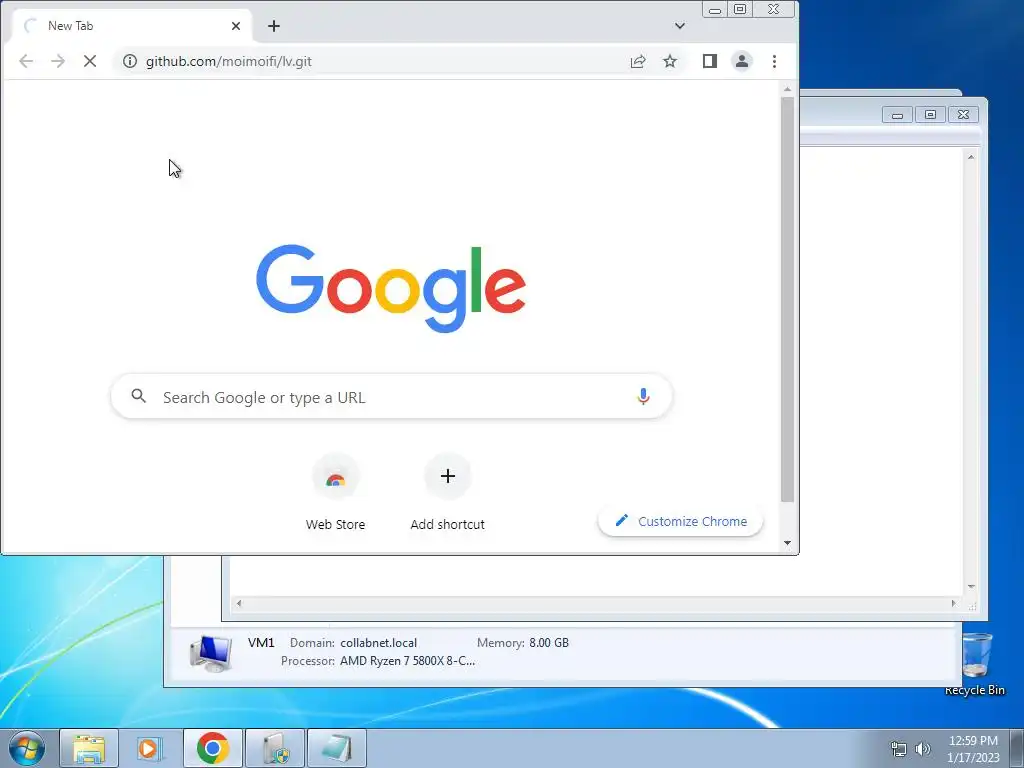Open the volume speaker tray icon
This screenshot has width=1024, height=768.
[923, 749]
